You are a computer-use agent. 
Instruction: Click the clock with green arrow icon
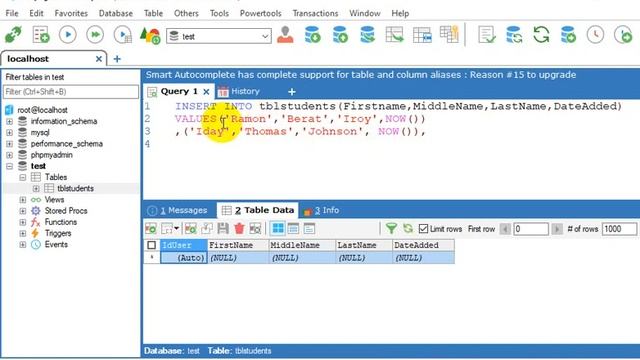click(623, 35)
